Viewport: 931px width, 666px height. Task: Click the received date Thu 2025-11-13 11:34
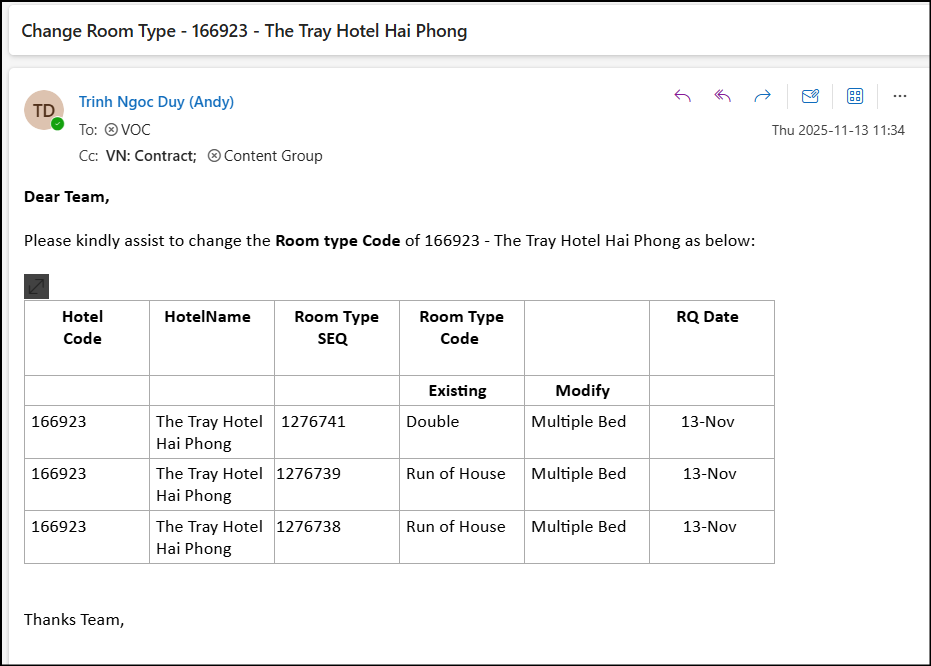point(838,130)
